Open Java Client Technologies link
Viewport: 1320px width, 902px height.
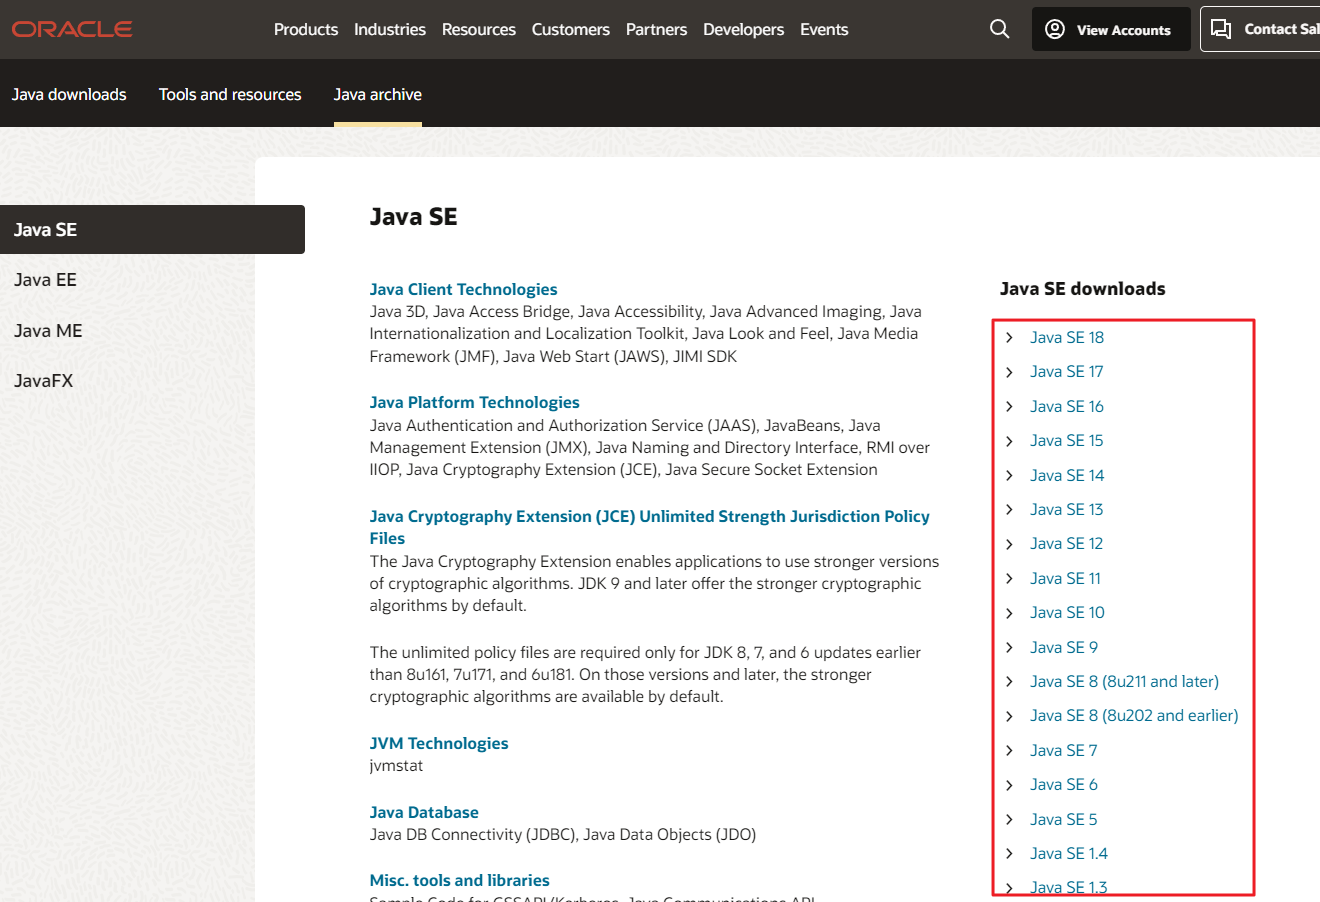(464, 289)
